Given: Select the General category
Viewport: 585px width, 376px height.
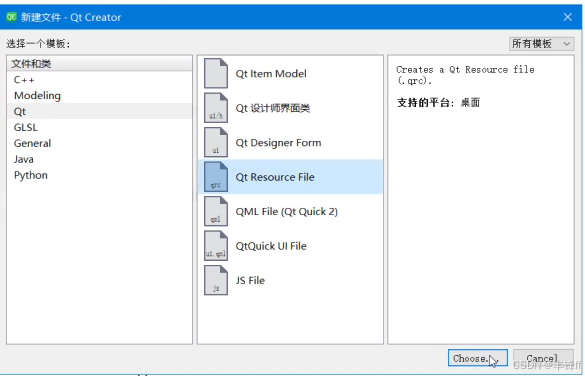Looking at the screenshot, I should 99,143.
